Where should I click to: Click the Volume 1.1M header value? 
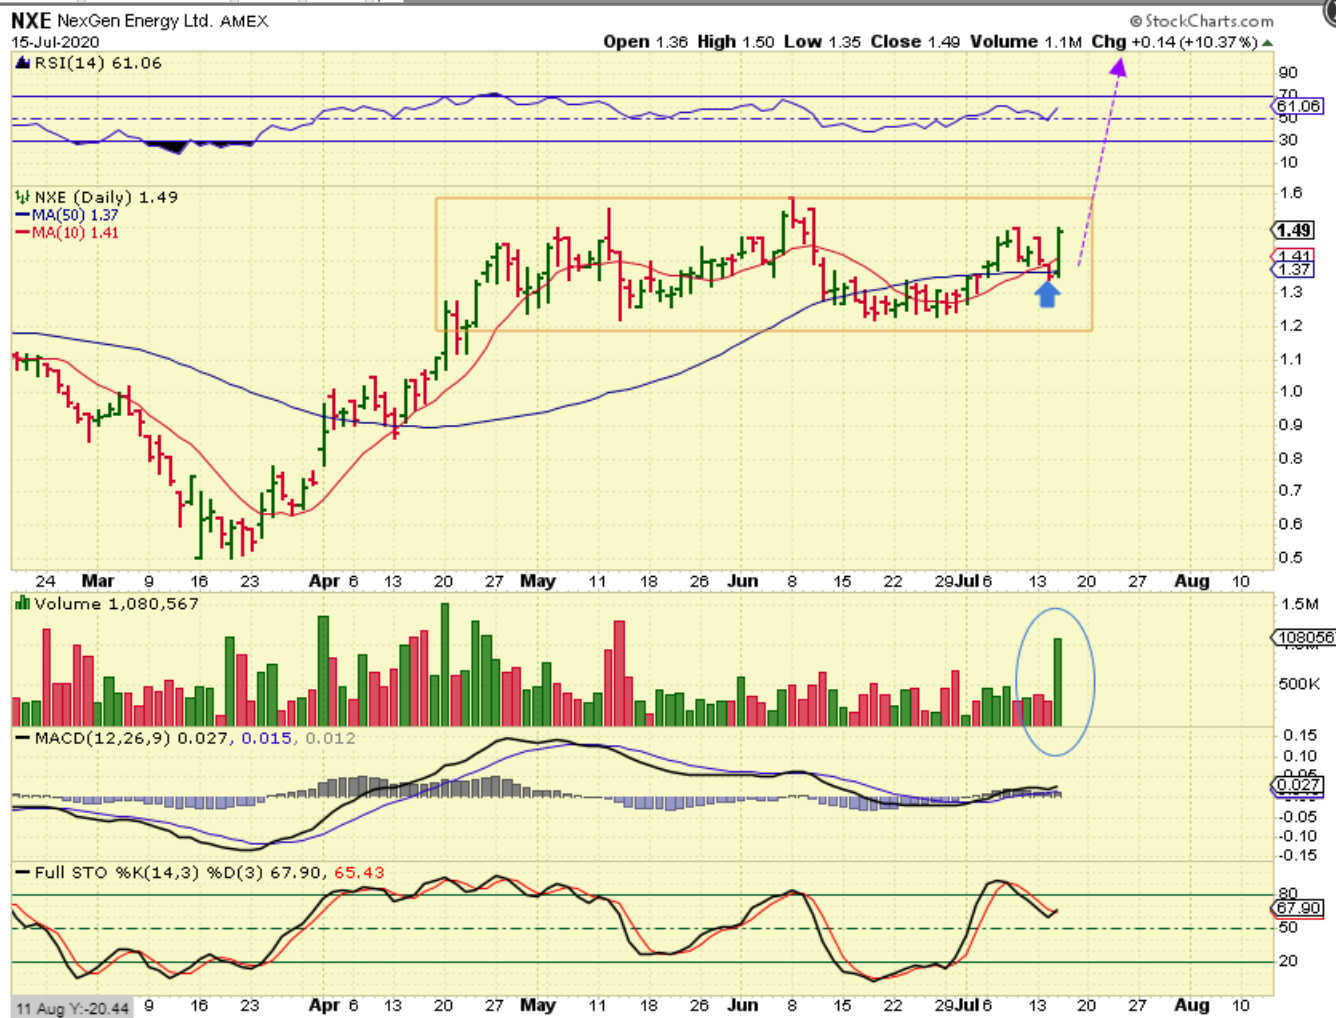(x=1026, y=42)
